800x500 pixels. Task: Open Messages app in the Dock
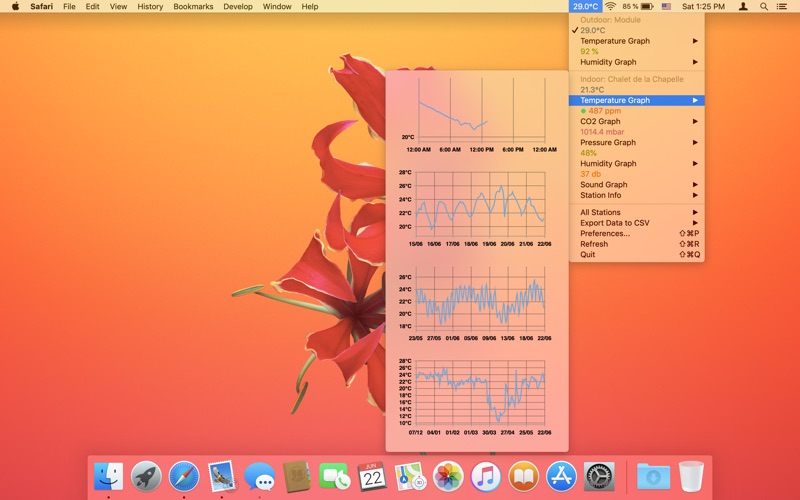259,476
